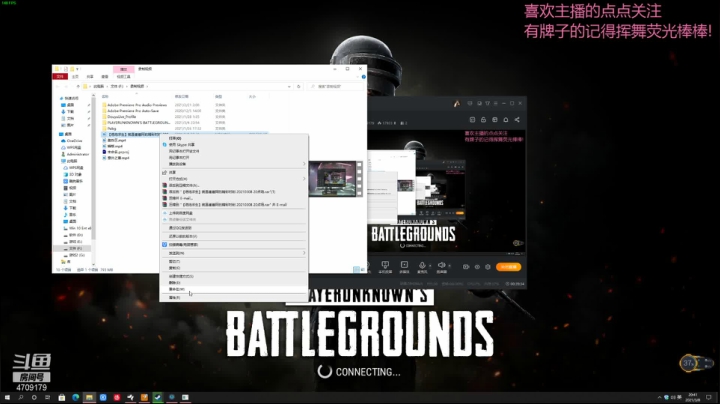This screenshot has width=720, height=404.
Task: Select the Adobe Premiere Pro Auto-Save folder
Action: pyautogui.click(x=133, y=111)
